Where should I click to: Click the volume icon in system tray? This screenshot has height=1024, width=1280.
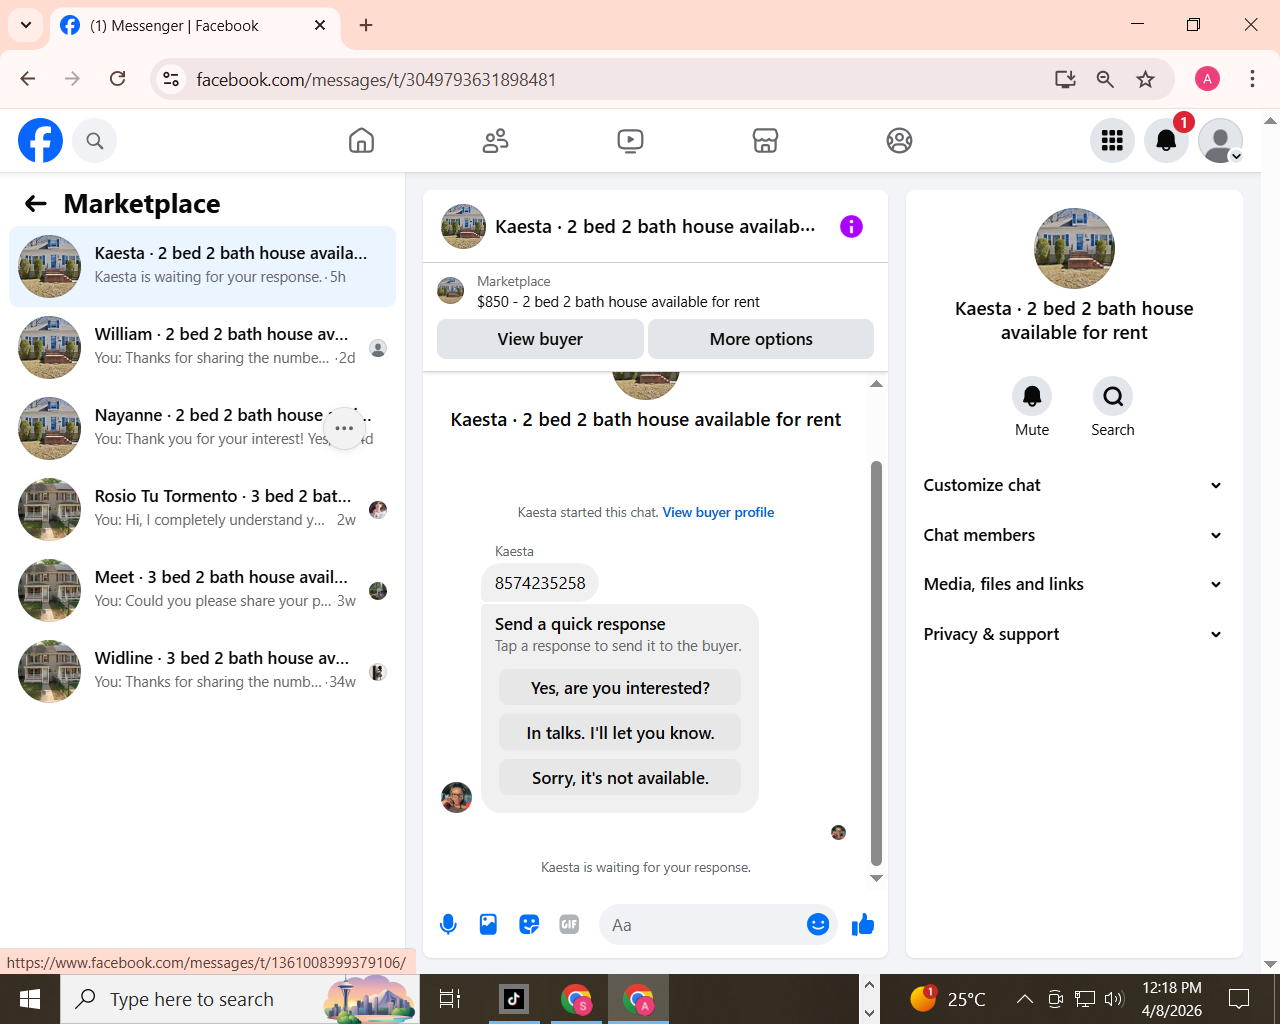click(1114, 998)
